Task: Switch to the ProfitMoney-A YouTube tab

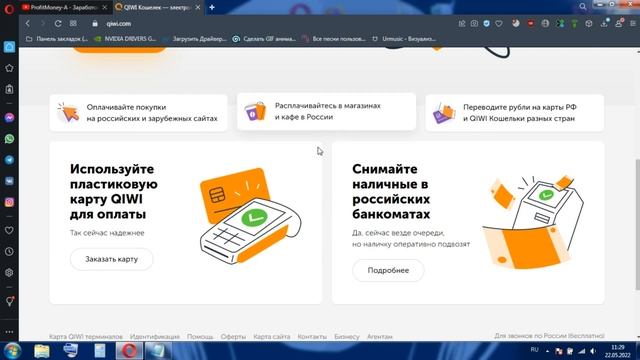Action: [x=64, y=7]
